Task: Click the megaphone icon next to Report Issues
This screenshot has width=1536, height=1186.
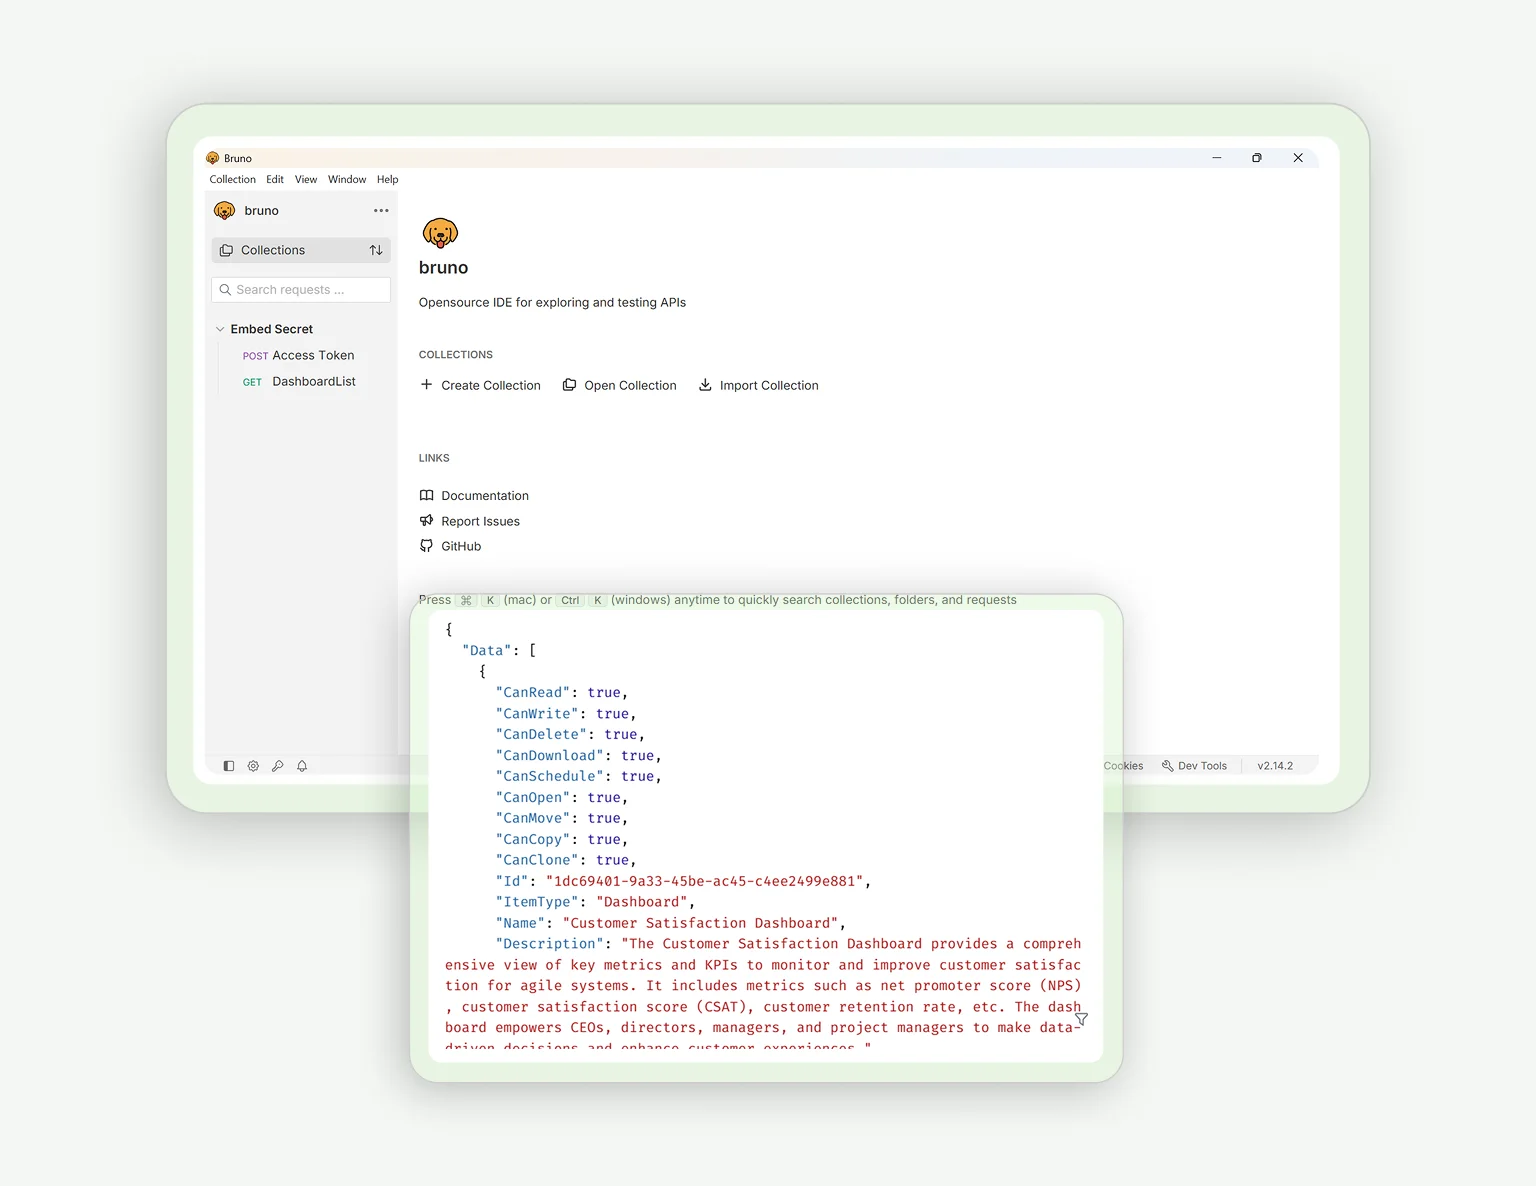Action: tap(427, 521)
